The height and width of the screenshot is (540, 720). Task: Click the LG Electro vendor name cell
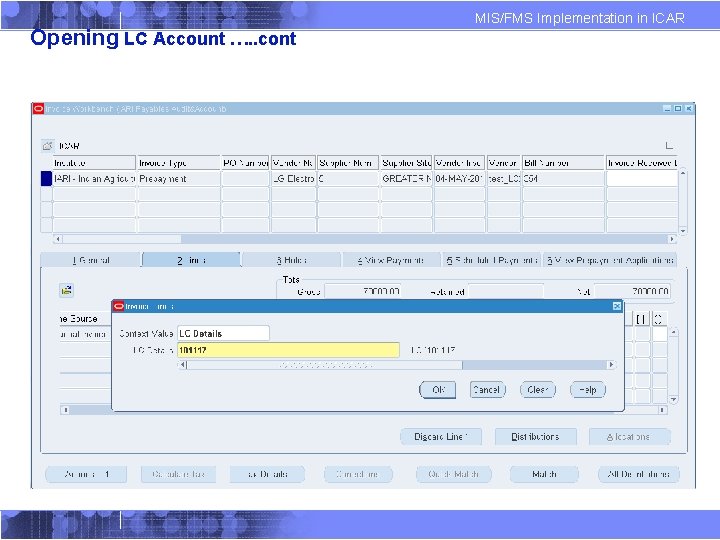click(x=293, y=179)
